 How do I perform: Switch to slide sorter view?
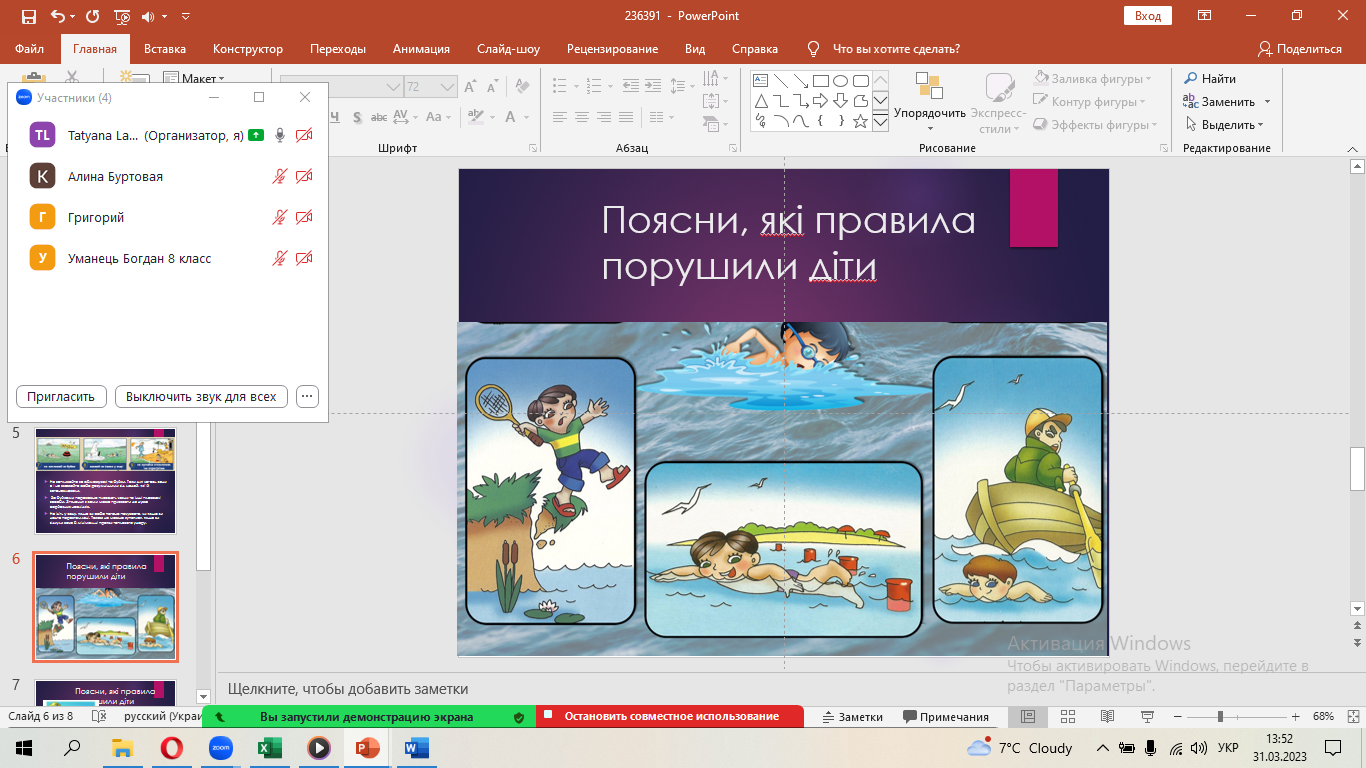(1067, 717)
